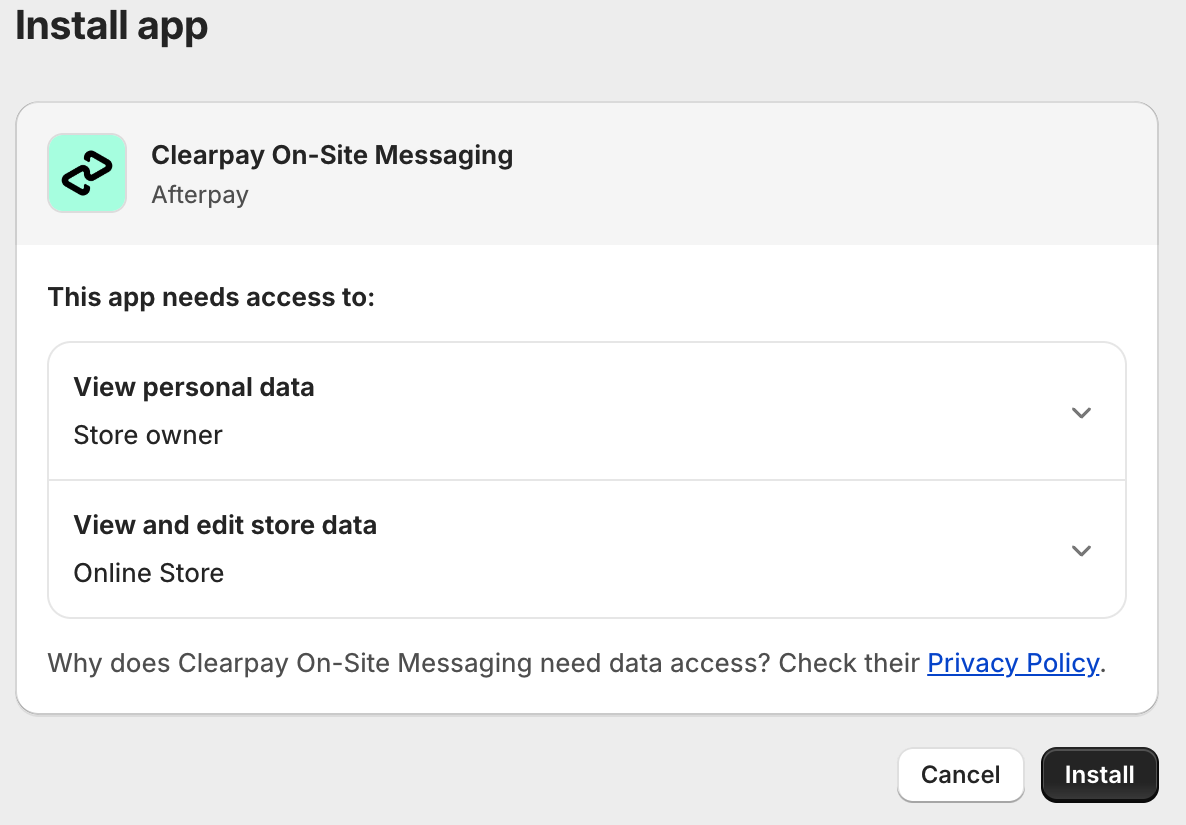
Task: Click the Clearpay app logo icon
Action: click(x=87, y=173)
